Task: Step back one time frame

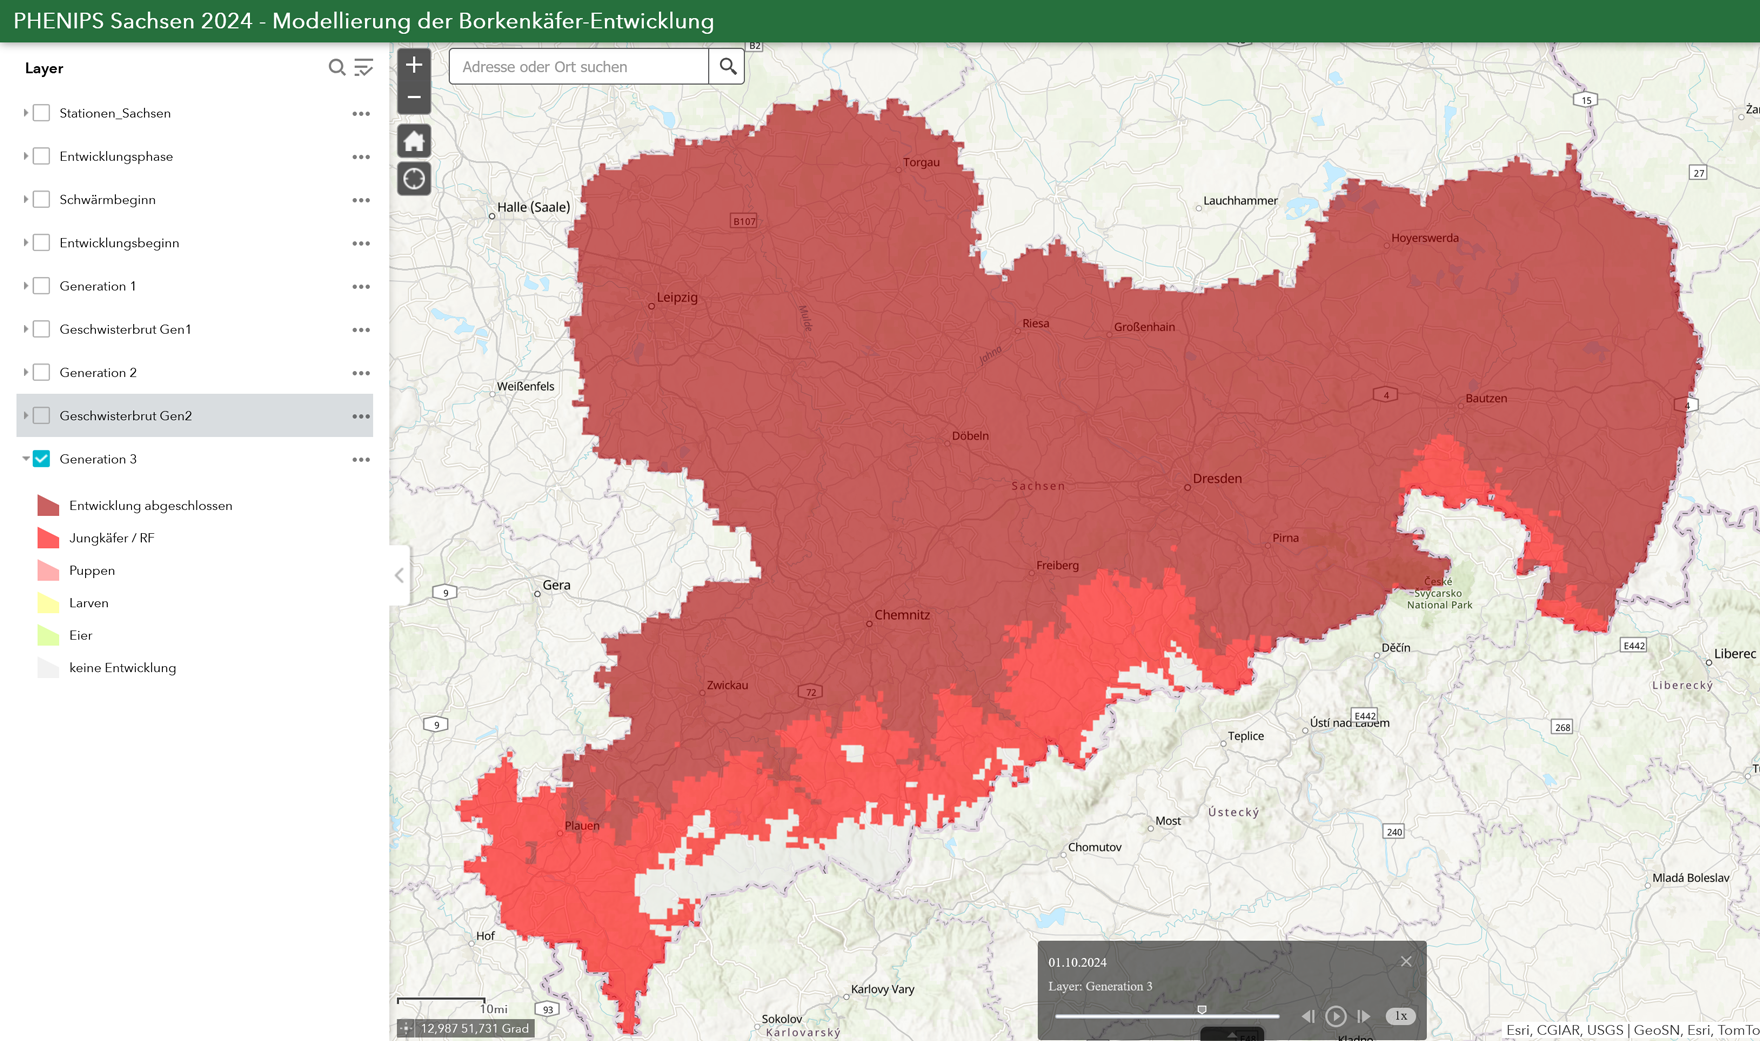Action: click(1308, 1016)
